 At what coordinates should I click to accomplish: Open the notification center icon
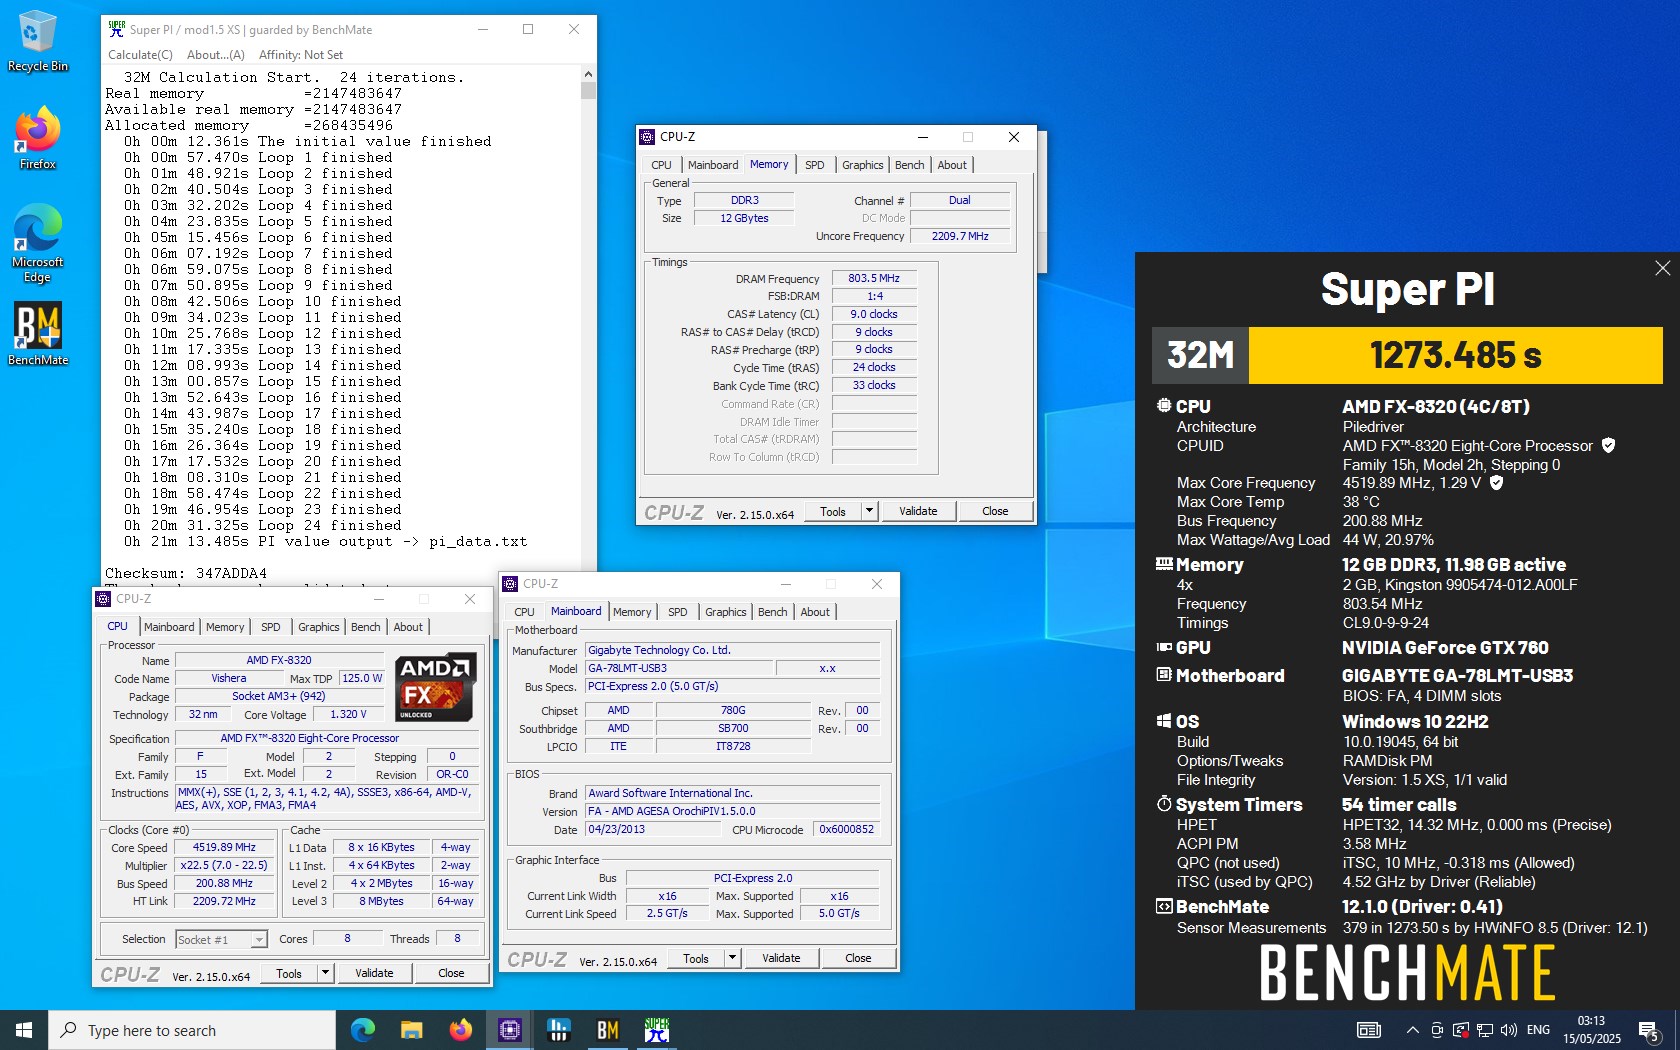click(1649, 1030)
